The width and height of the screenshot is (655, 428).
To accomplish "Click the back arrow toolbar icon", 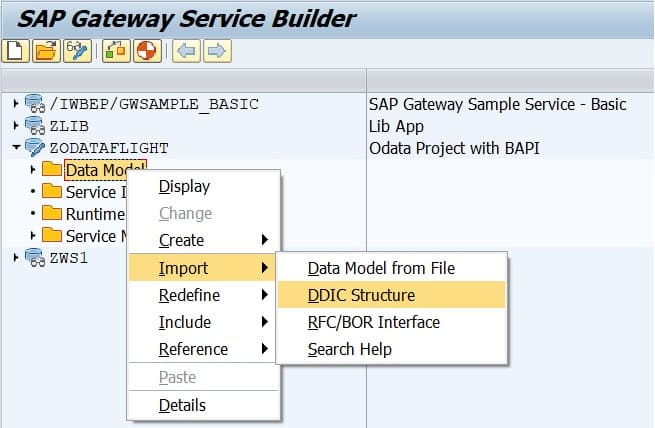I will (185, 50).
